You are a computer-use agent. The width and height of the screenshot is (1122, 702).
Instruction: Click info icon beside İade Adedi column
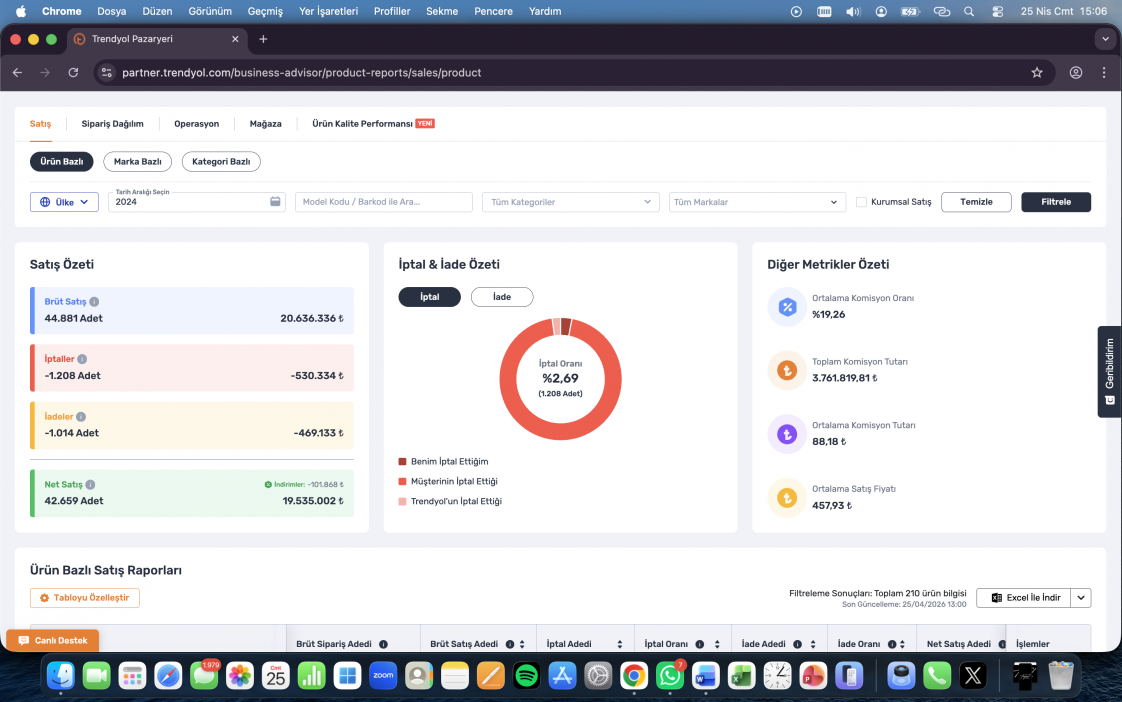[797, 644]
